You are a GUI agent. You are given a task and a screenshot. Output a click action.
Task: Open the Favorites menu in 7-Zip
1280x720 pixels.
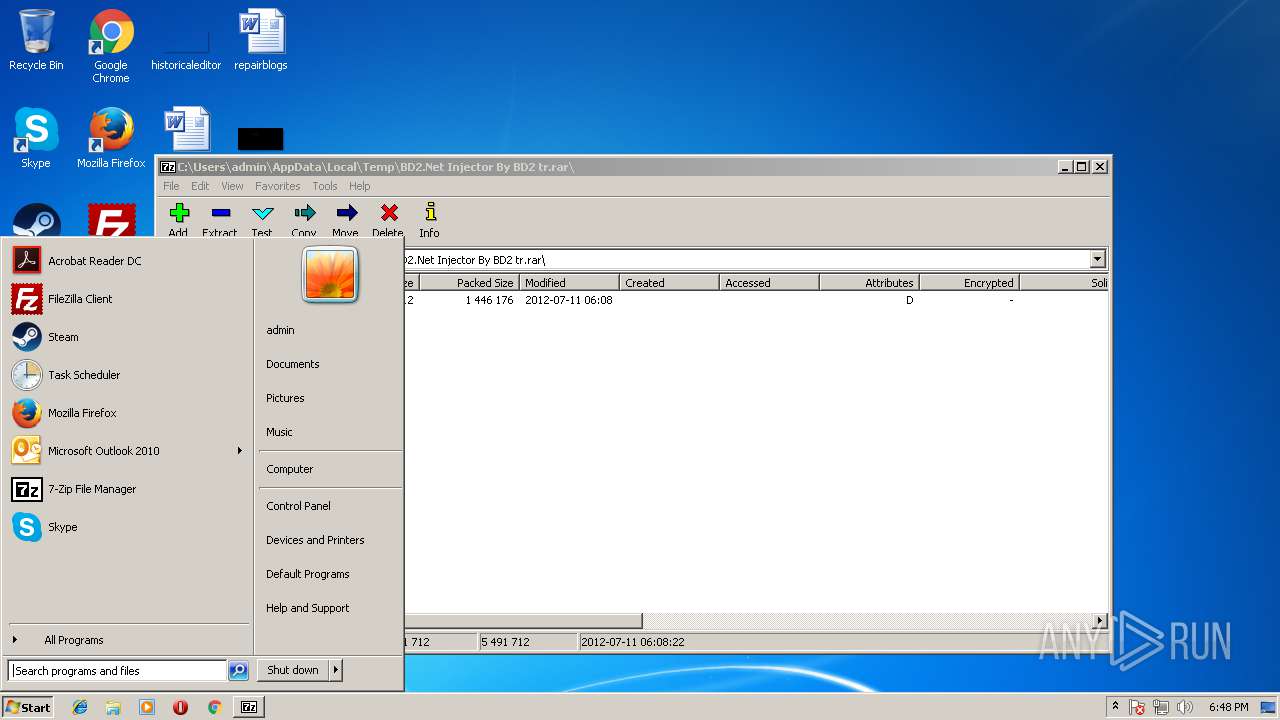click(277, 186)
